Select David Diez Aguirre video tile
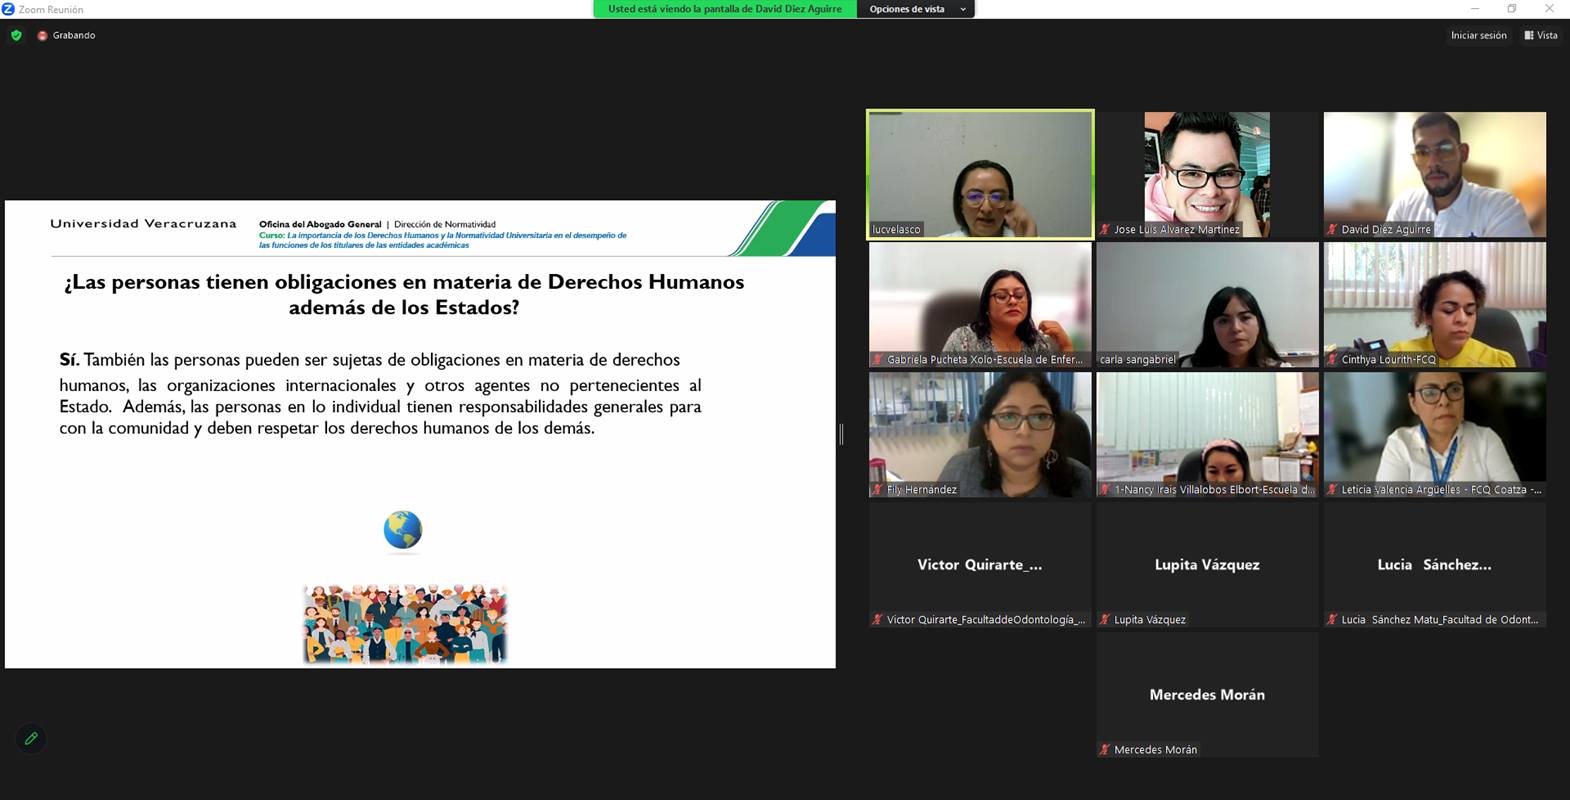This screenshot has width=1570, height=800. click(x=1434, y=174)
